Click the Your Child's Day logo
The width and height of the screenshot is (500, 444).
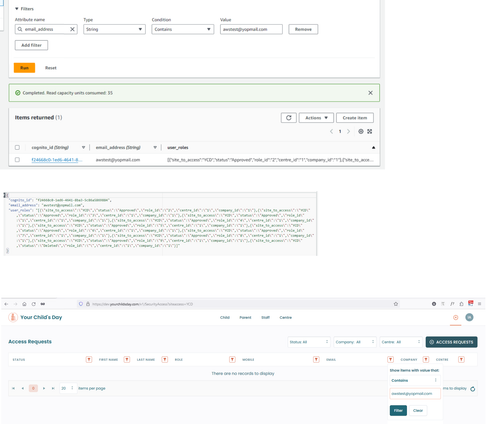35,317
